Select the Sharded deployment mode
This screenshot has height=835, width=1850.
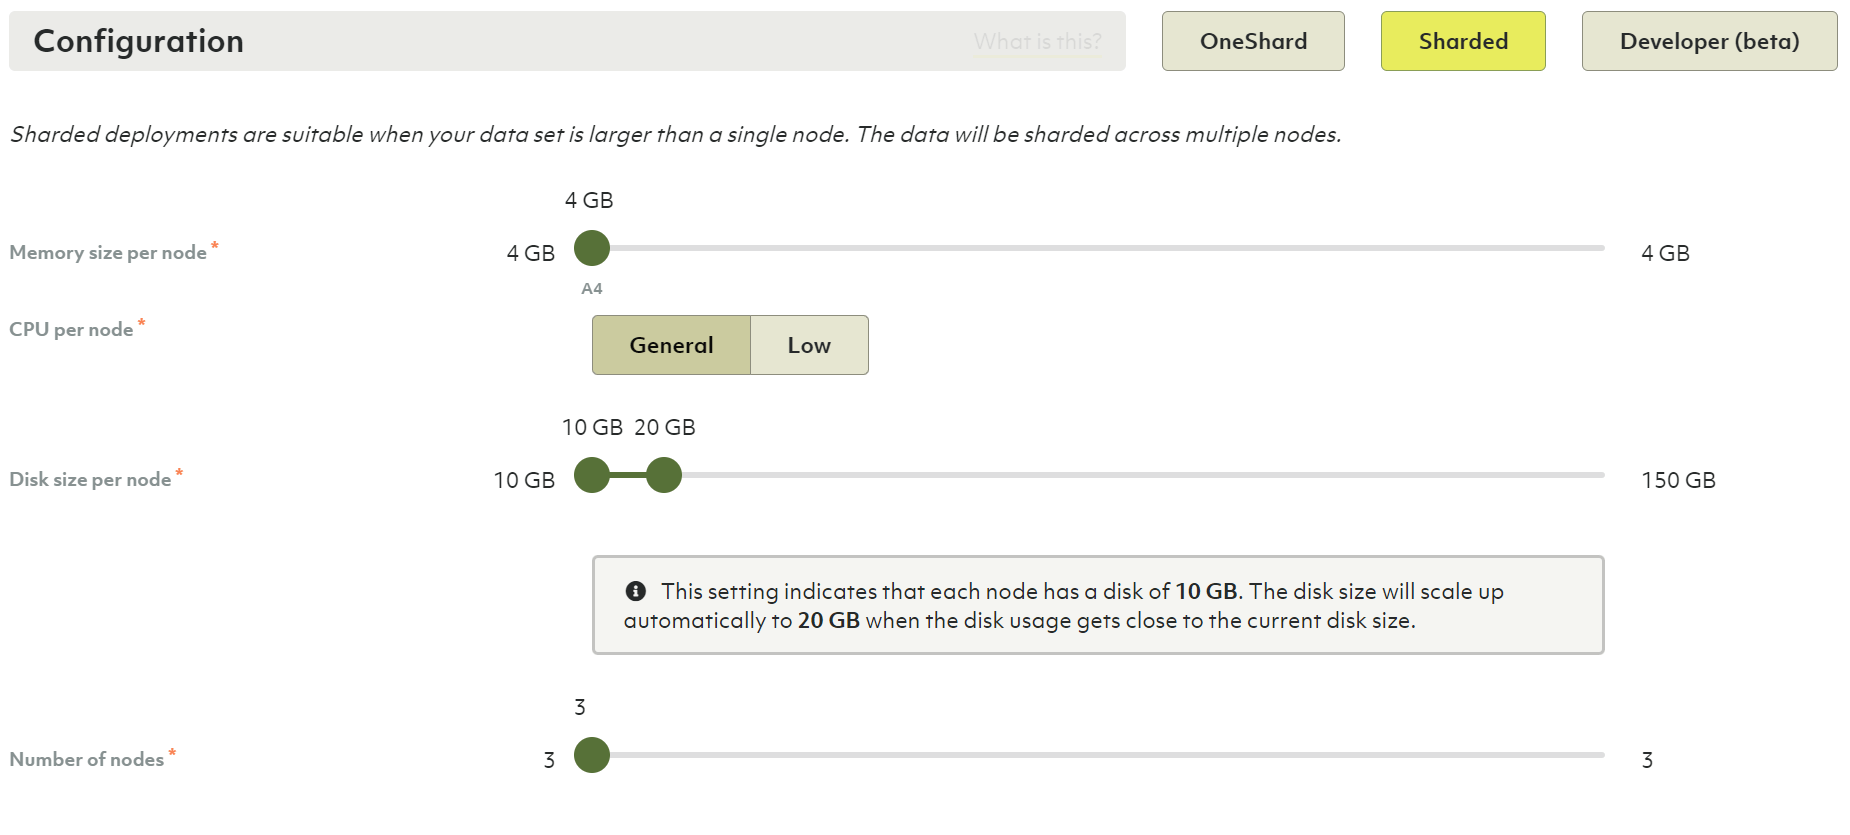pos(1463,41)
